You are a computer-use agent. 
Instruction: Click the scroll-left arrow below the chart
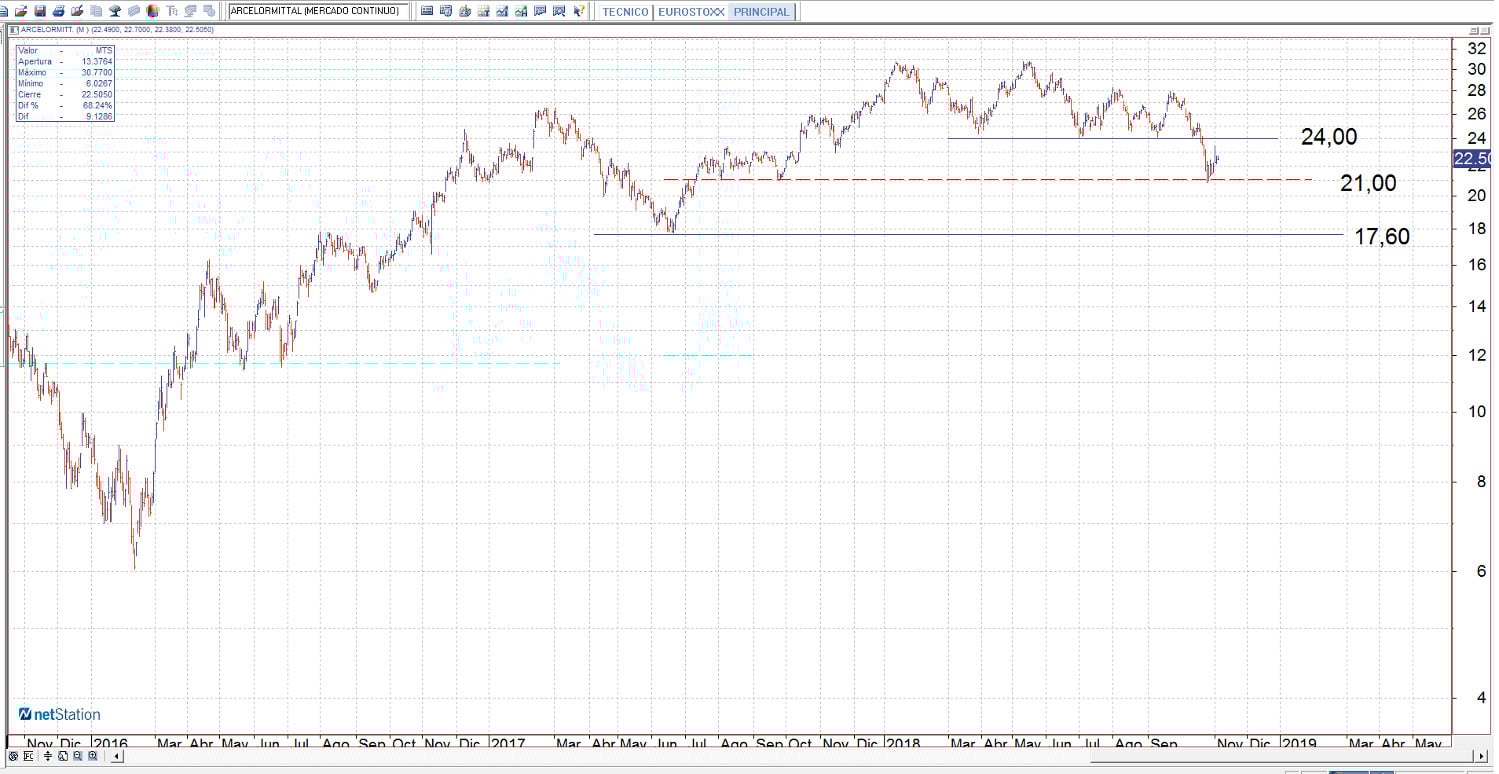(x=117, y=756)
